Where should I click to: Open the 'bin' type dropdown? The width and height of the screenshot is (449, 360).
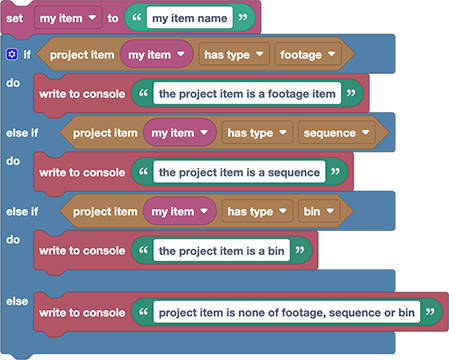pyautogui.click(x=319, y=211)
